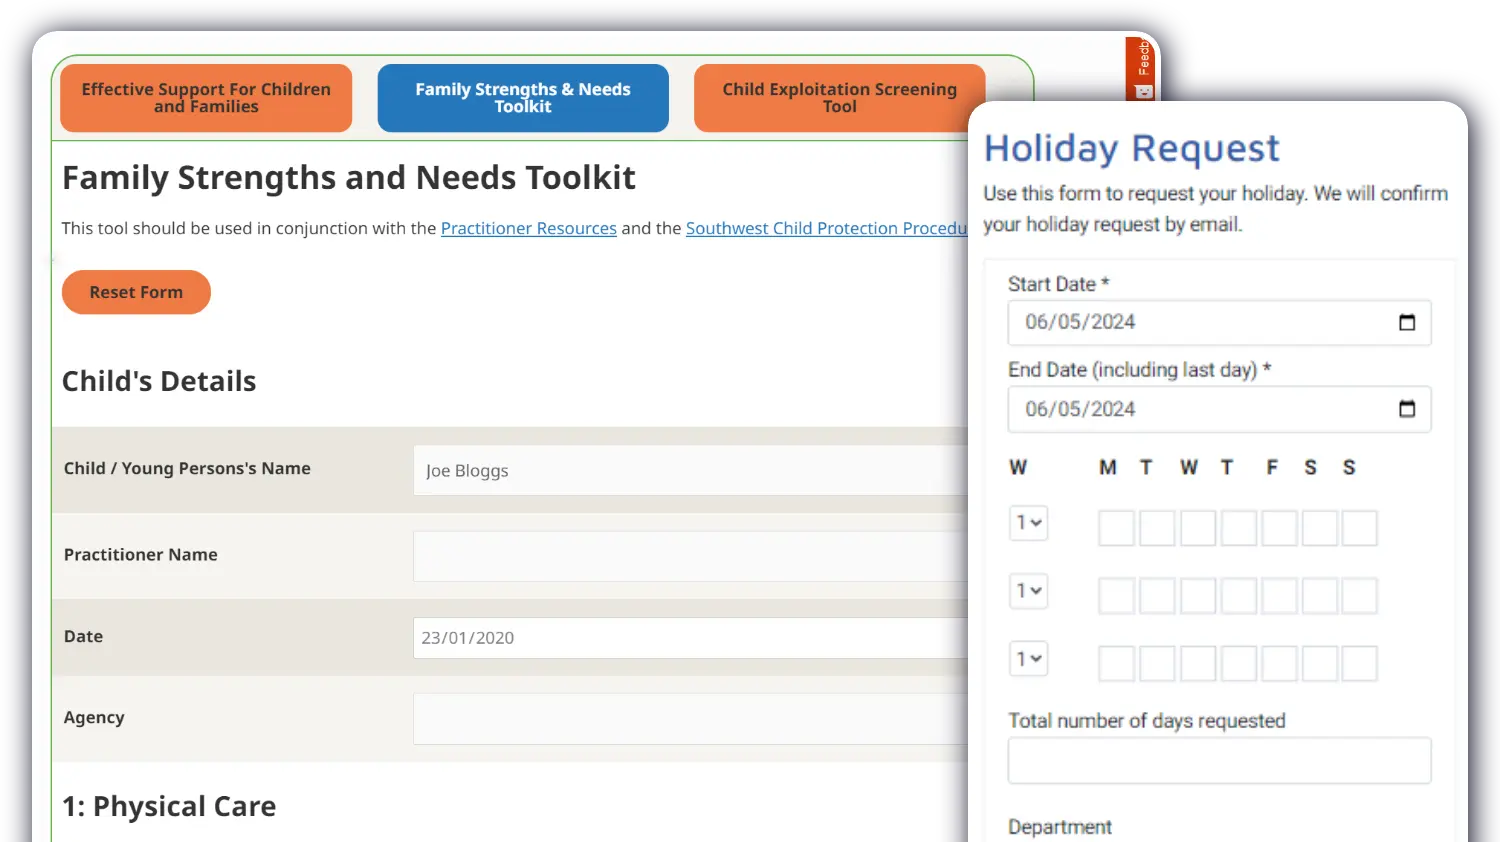This screenshot has height=842, width=1500.
Task: Tick the Friday checkbox in the second week row
Action: (1279, 596)
